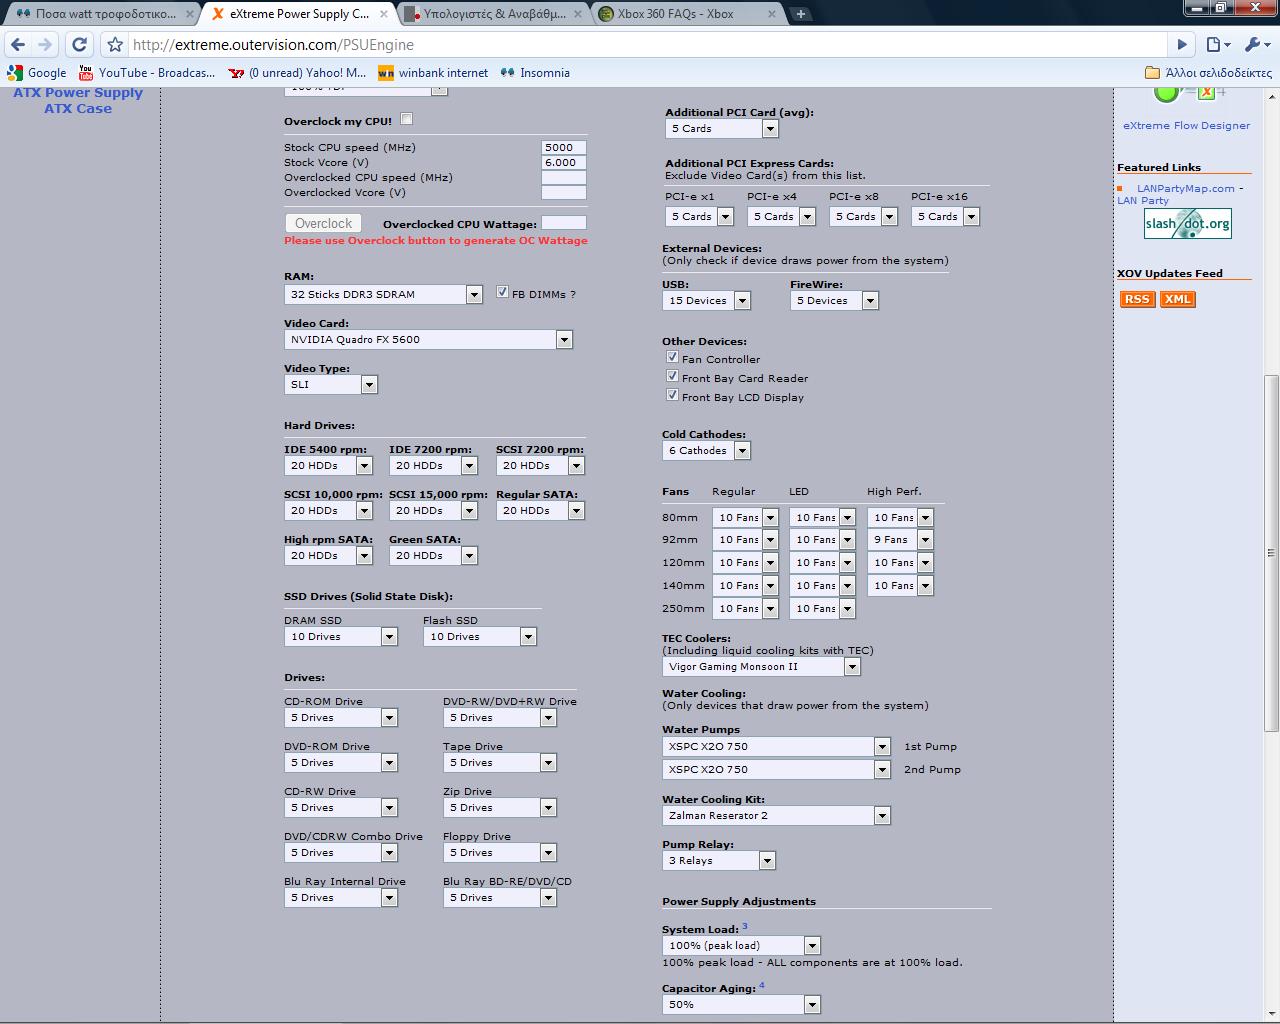Image resolution: width=1280 pixels, height=1024 pixels.
Task: Open the Video Type SLI dropdown
Action: click(x=331, y=385)
